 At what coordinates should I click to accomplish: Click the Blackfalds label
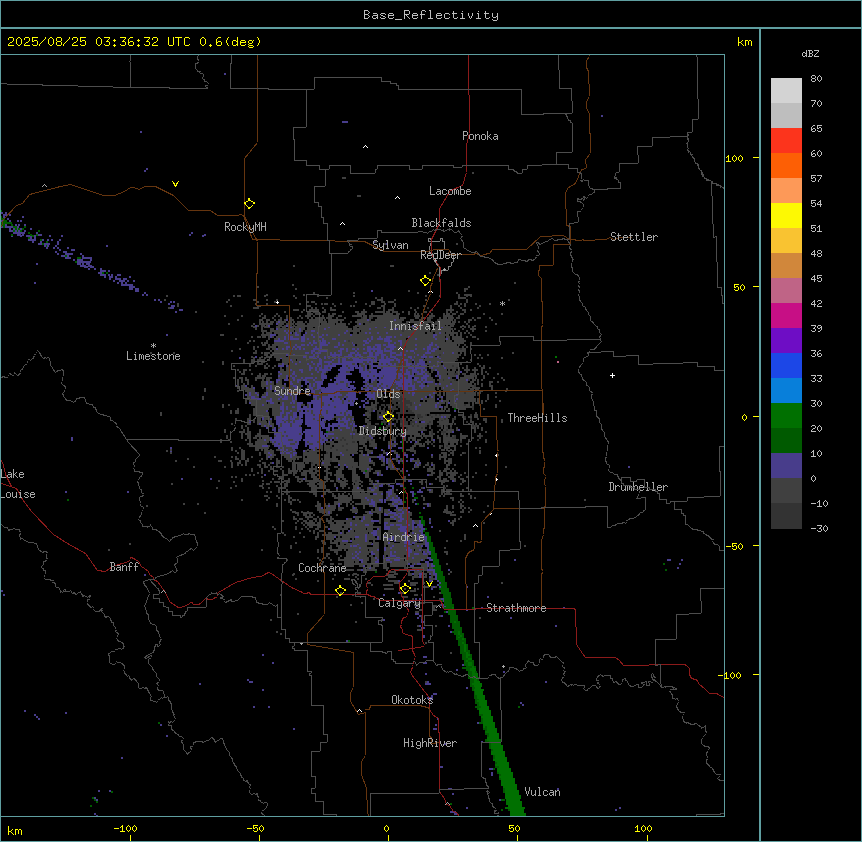[x=441, y=223]
